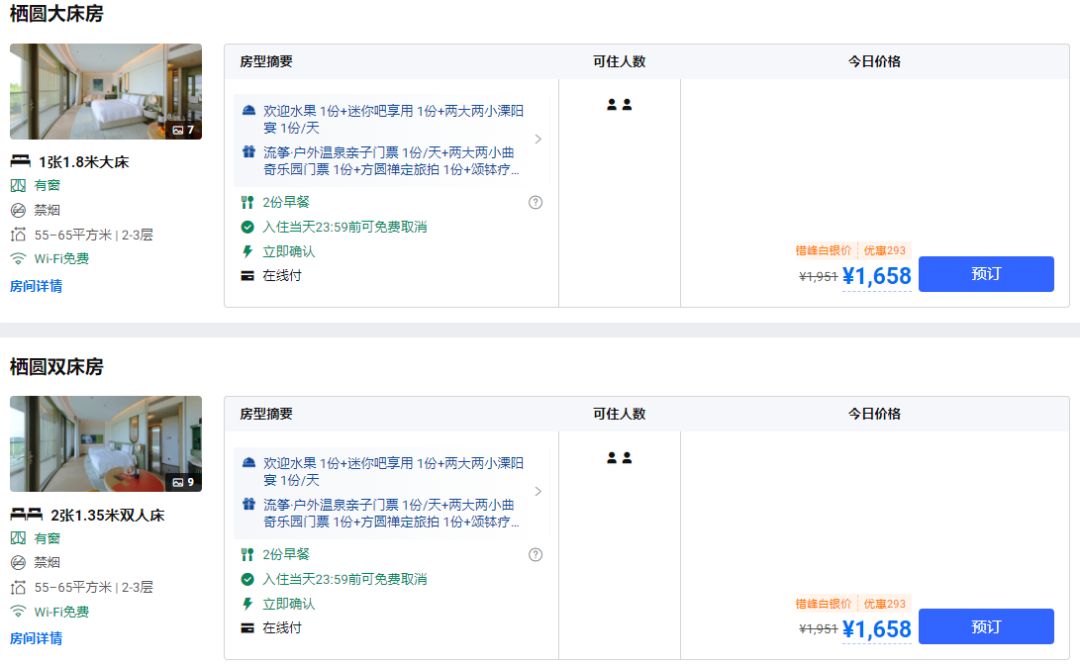
Task: Click the twin bed icon beside 2张1.35米双人床
Action: click(26, 514)
